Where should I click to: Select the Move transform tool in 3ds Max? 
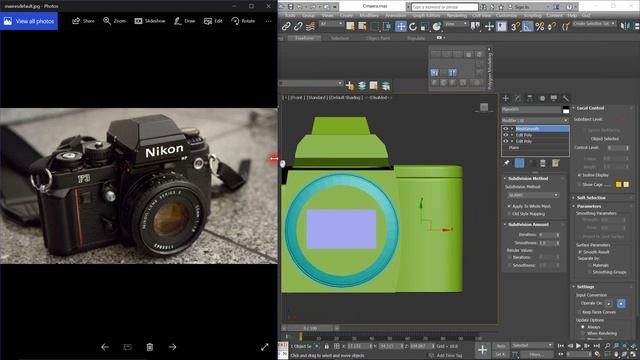coord(401,27)
